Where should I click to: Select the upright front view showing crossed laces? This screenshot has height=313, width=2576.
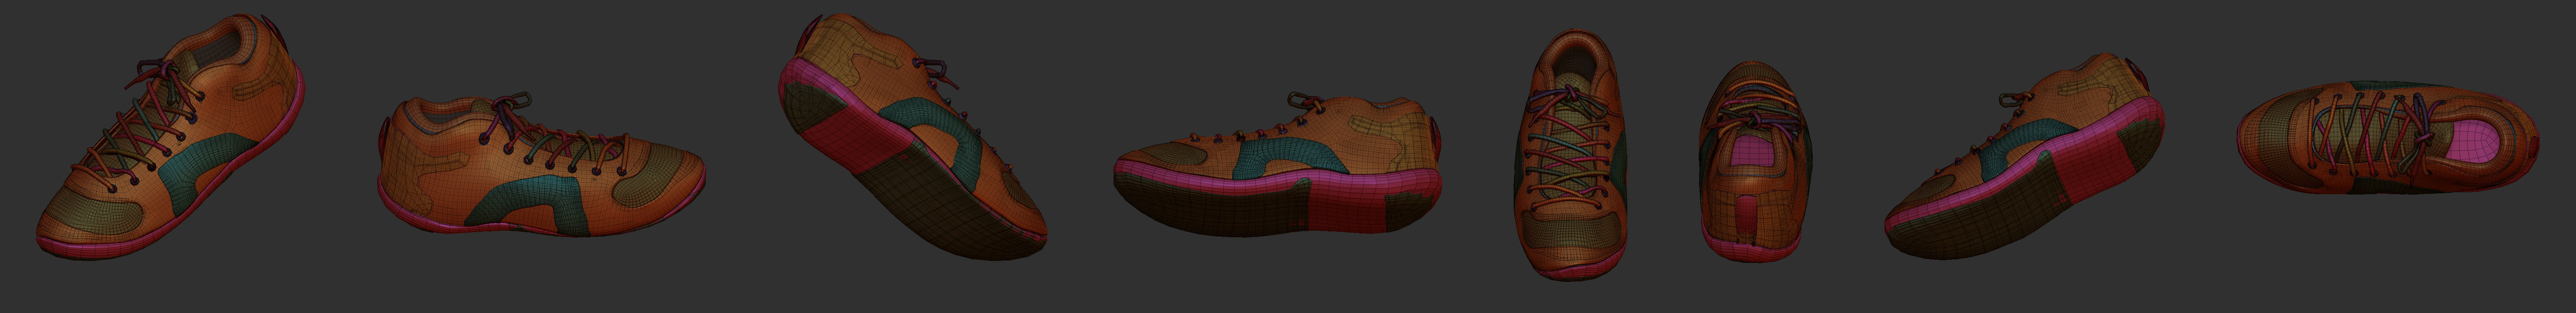(x=1570, y=155)
